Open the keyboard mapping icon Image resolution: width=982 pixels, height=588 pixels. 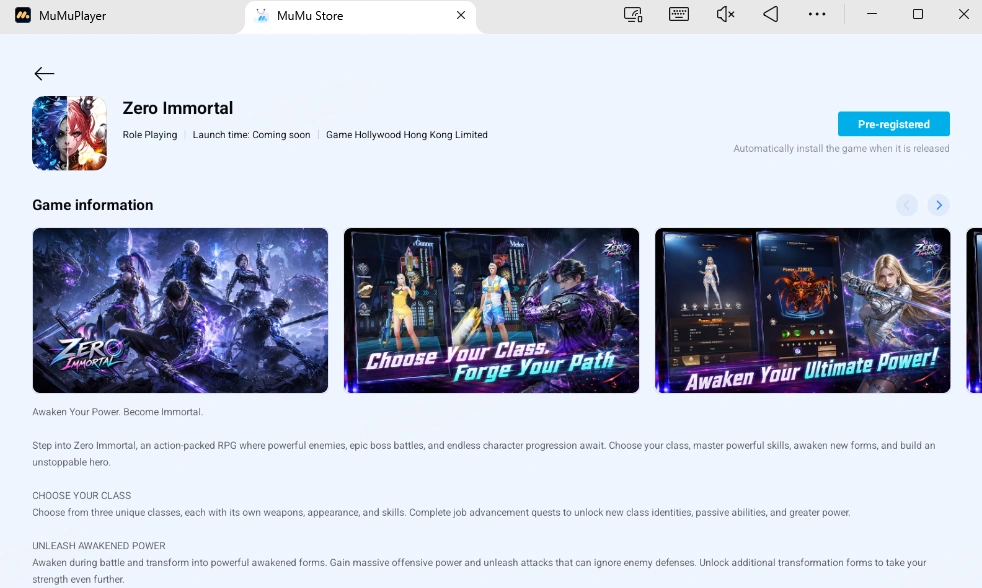[679, 14]
